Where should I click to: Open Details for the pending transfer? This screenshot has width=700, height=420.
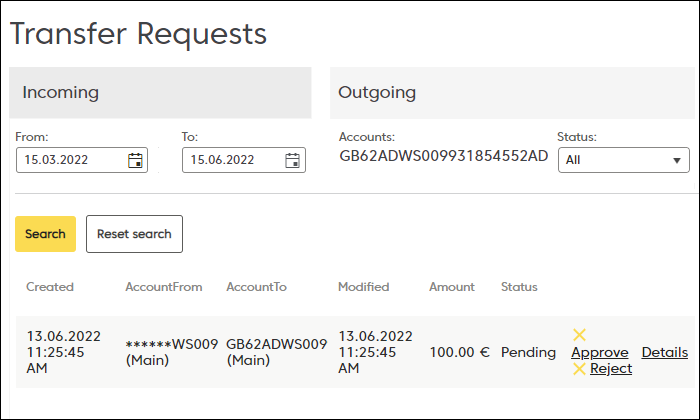tap(664, 352)
